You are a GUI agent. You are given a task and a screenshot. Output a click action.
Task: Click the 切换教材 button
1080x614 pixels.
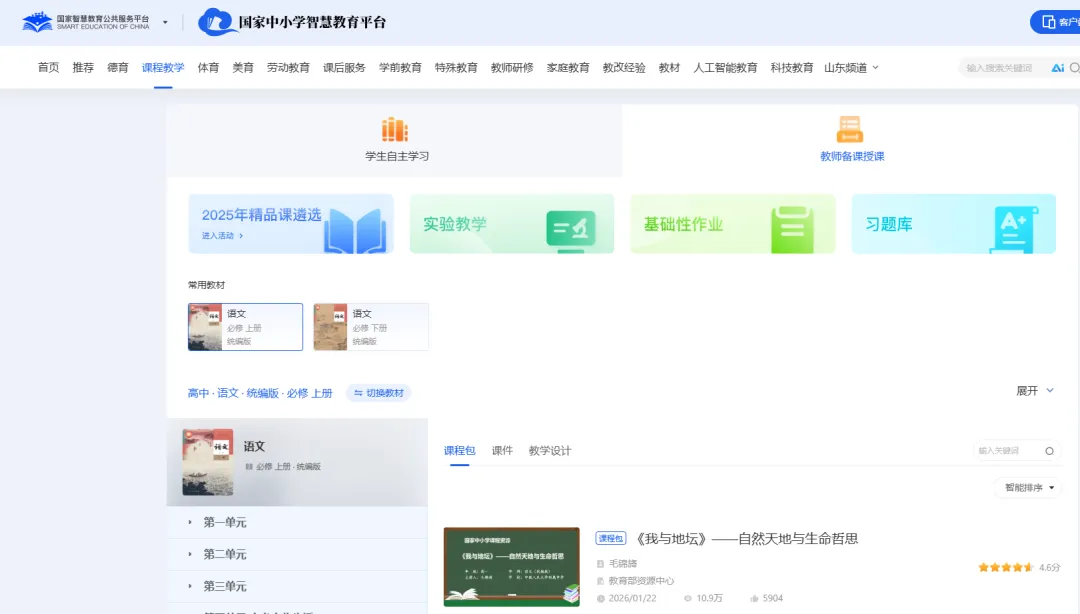(378, 393)
